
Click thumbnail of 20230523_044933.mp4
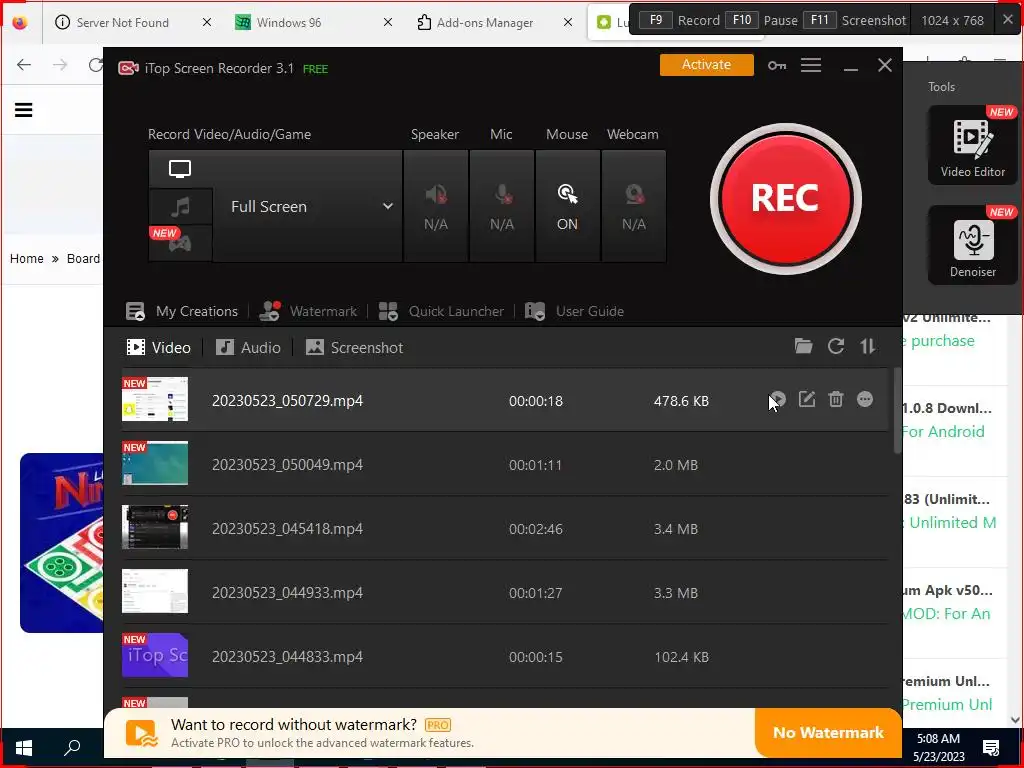point(155,591)
